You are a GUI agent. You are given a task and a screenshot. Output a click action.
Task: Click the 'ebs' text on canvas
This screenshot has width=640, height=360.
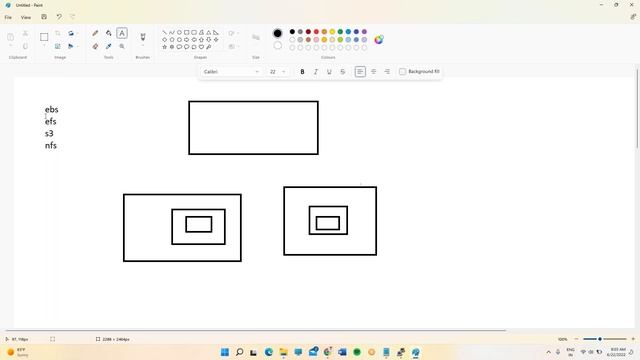(51, 109)
